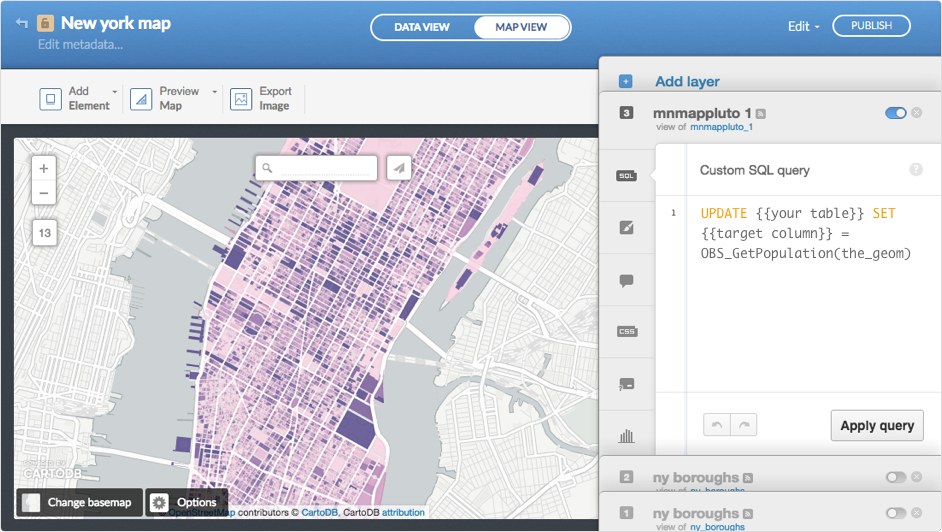This screenshot has width=942, height=532.
Task: Click the zoom level 13 indicator
Action: click(x=45, y=233)
